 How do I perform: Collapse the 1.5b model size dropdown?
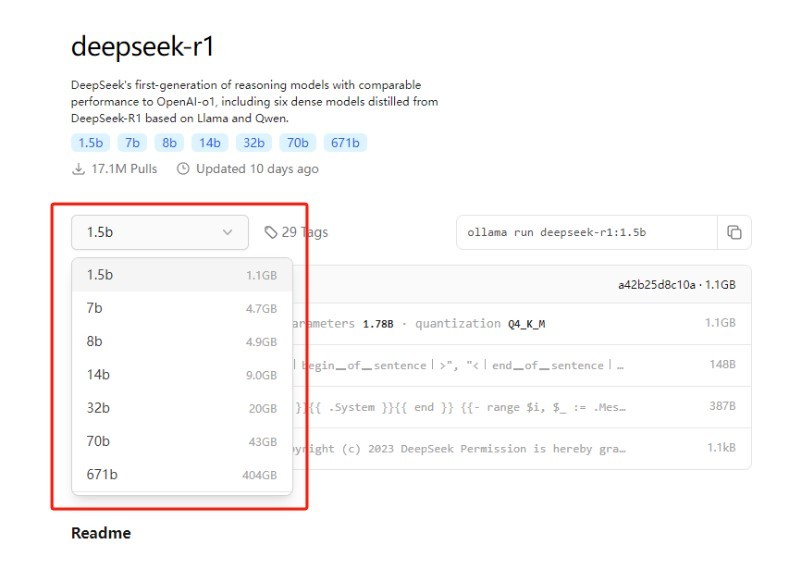(160, 232)
